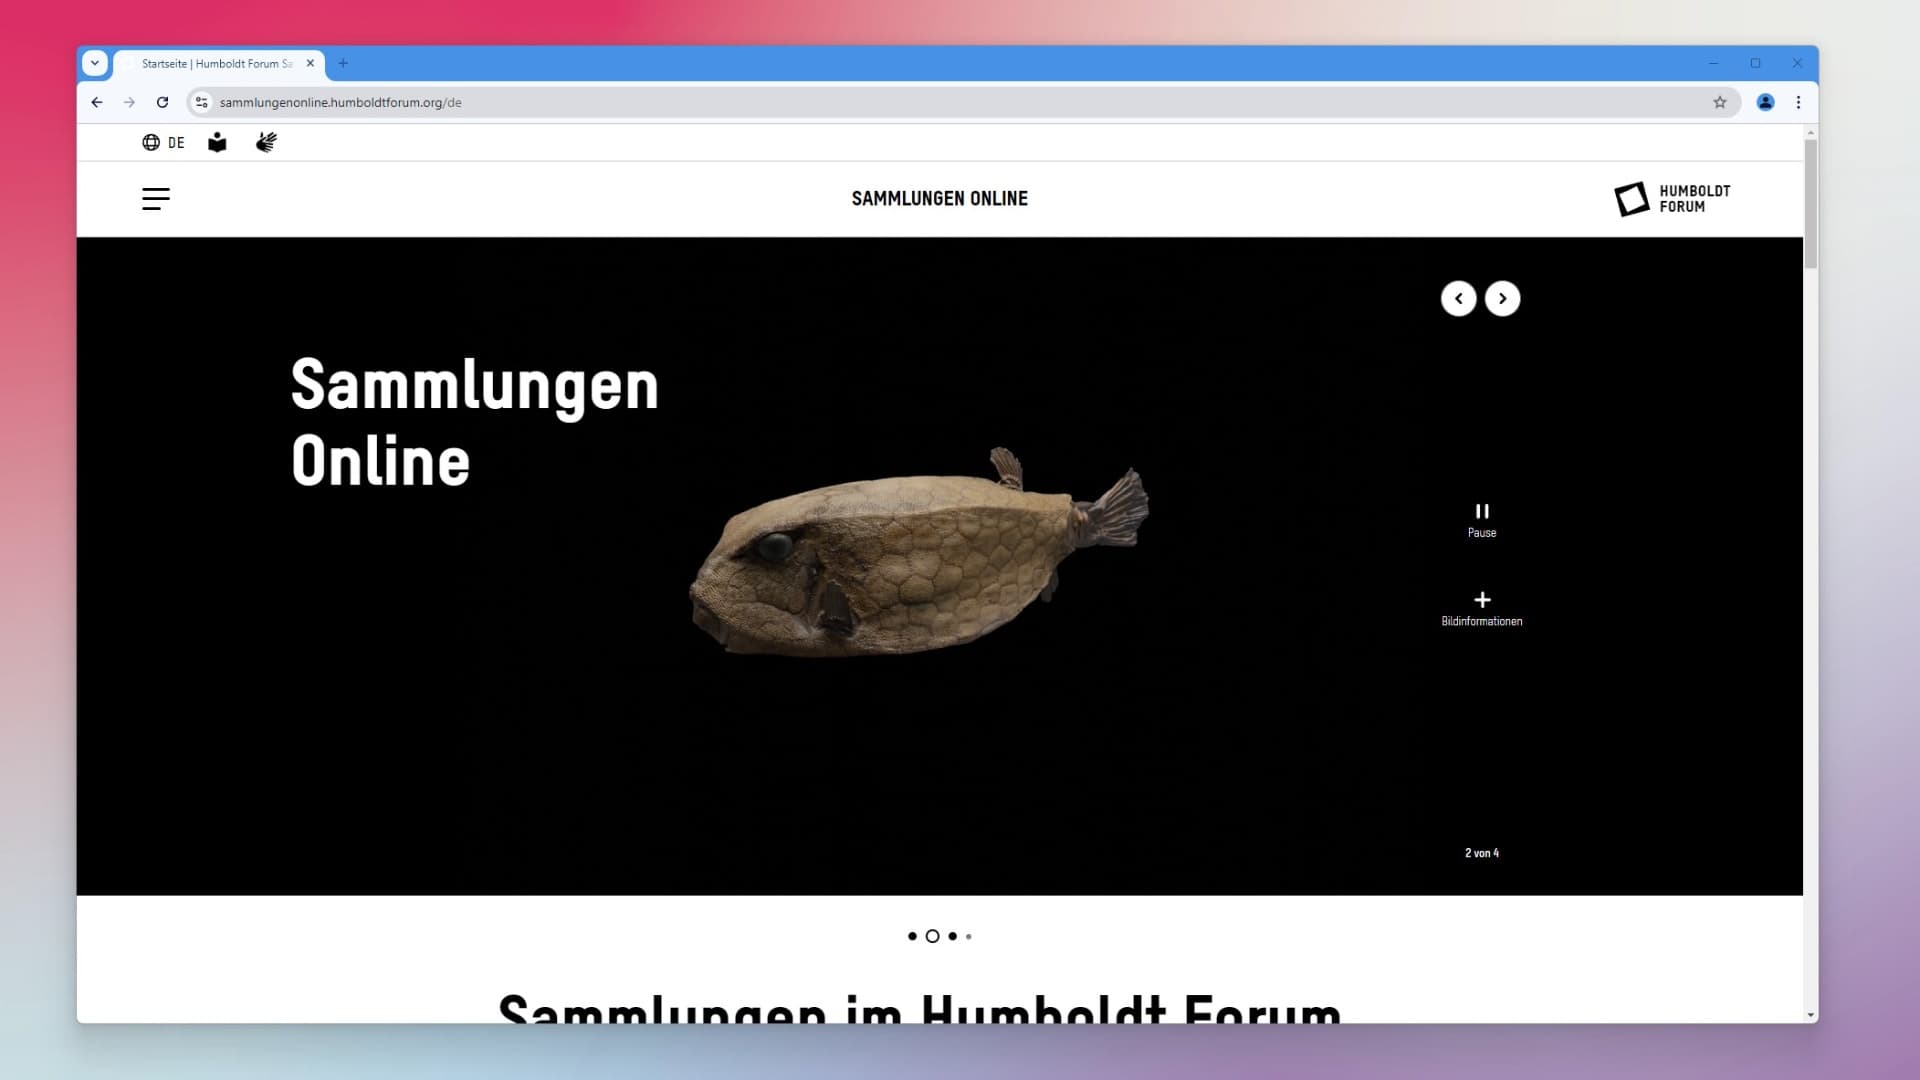Click the scrollbar up arrow
The image size is (1920, 1080).
(1811, 132)
